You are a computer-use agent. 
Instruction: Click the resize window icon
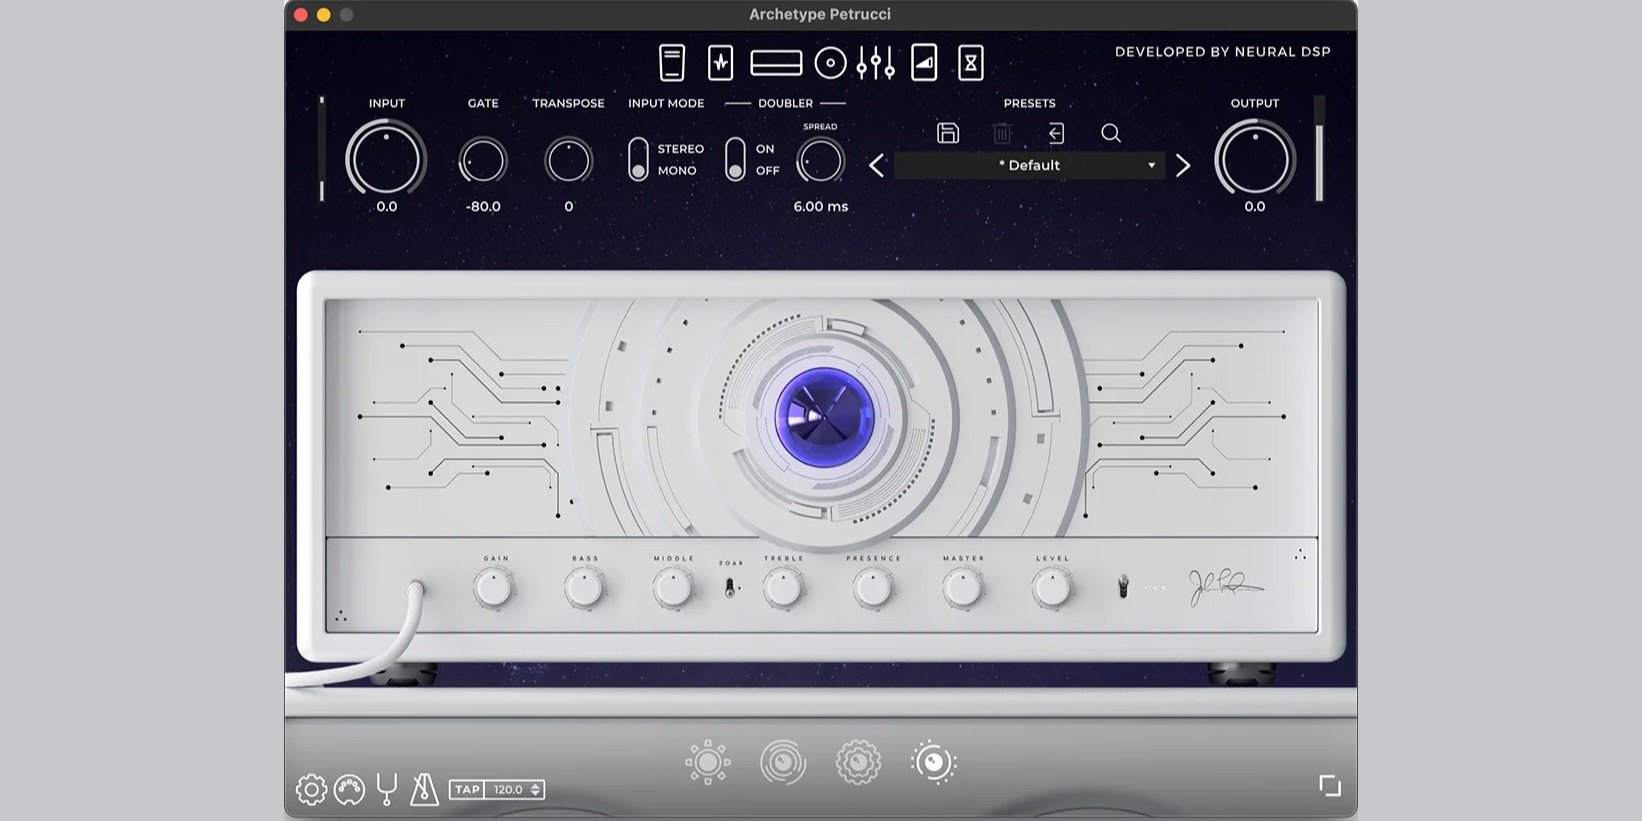[1329, 785]
